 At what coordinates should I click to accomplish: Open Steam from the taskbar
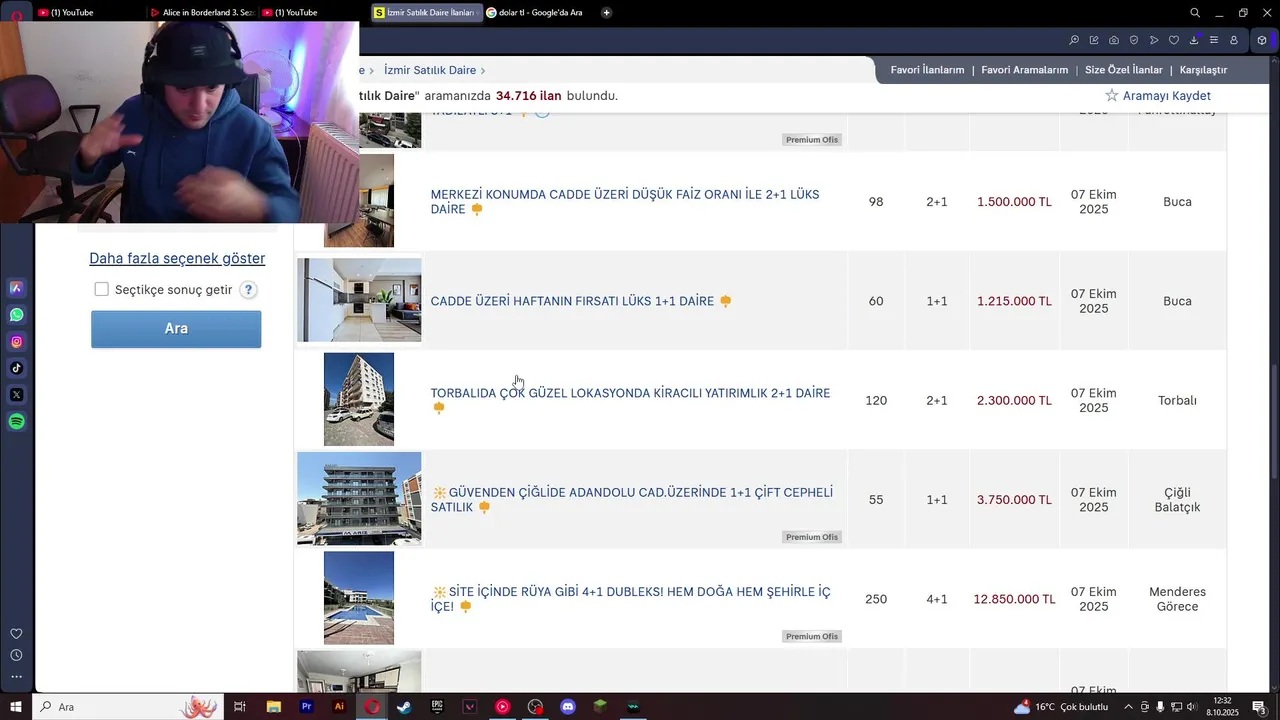404,707
